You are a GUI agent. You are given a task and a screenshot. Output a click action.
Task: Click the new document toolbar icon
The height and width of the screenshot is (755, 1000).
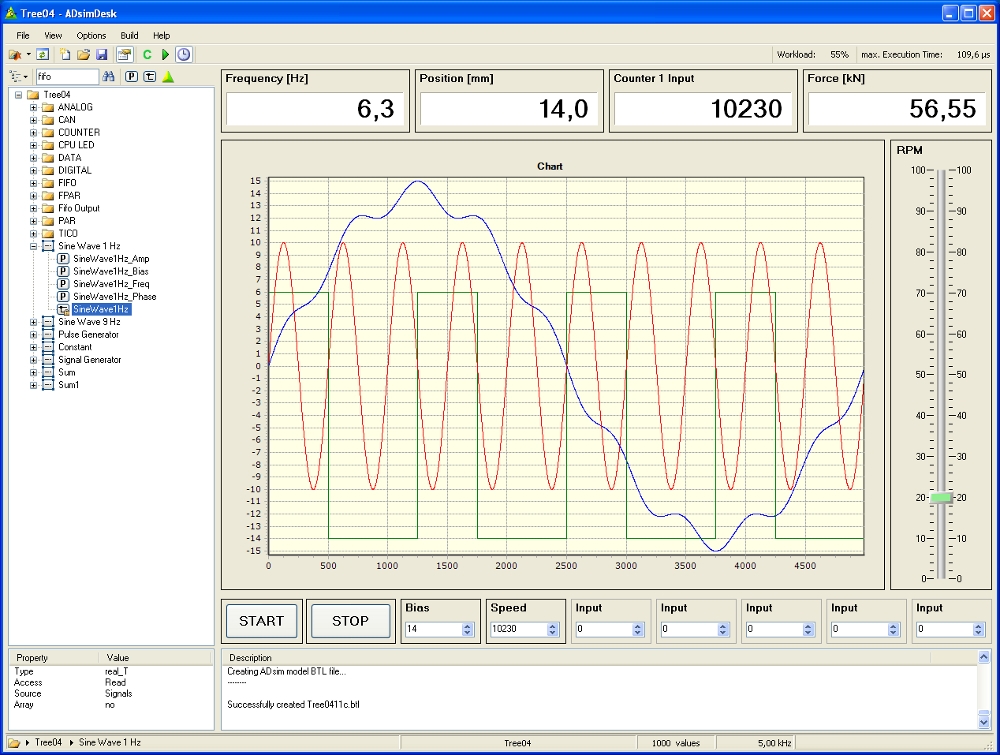(66, 54)
